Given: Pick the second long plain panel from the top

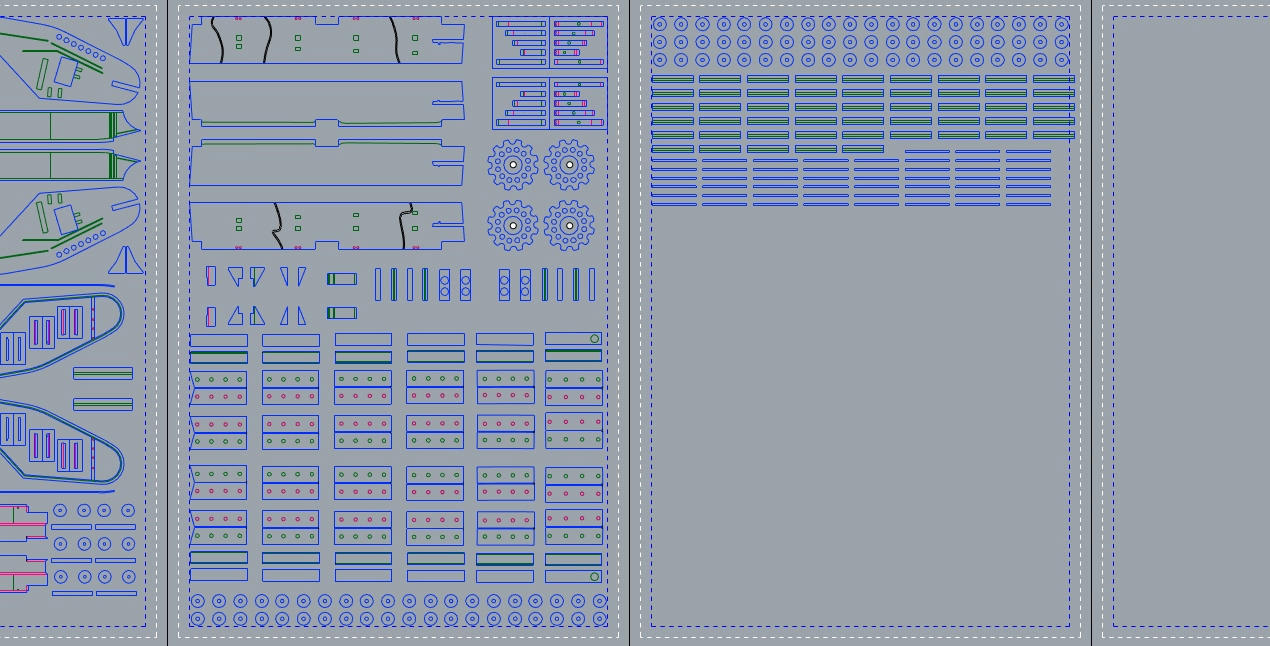Looking at the screenshot, I should (x=327, y=103).
